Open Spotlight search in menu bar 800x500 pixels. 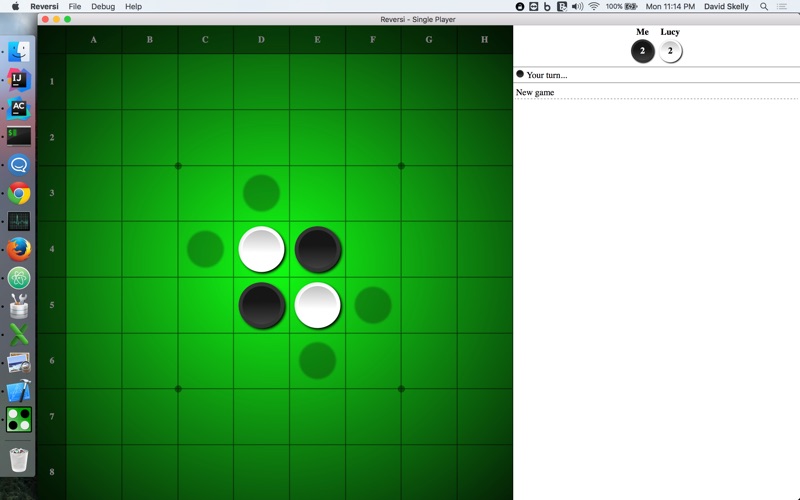click(763, 7)
